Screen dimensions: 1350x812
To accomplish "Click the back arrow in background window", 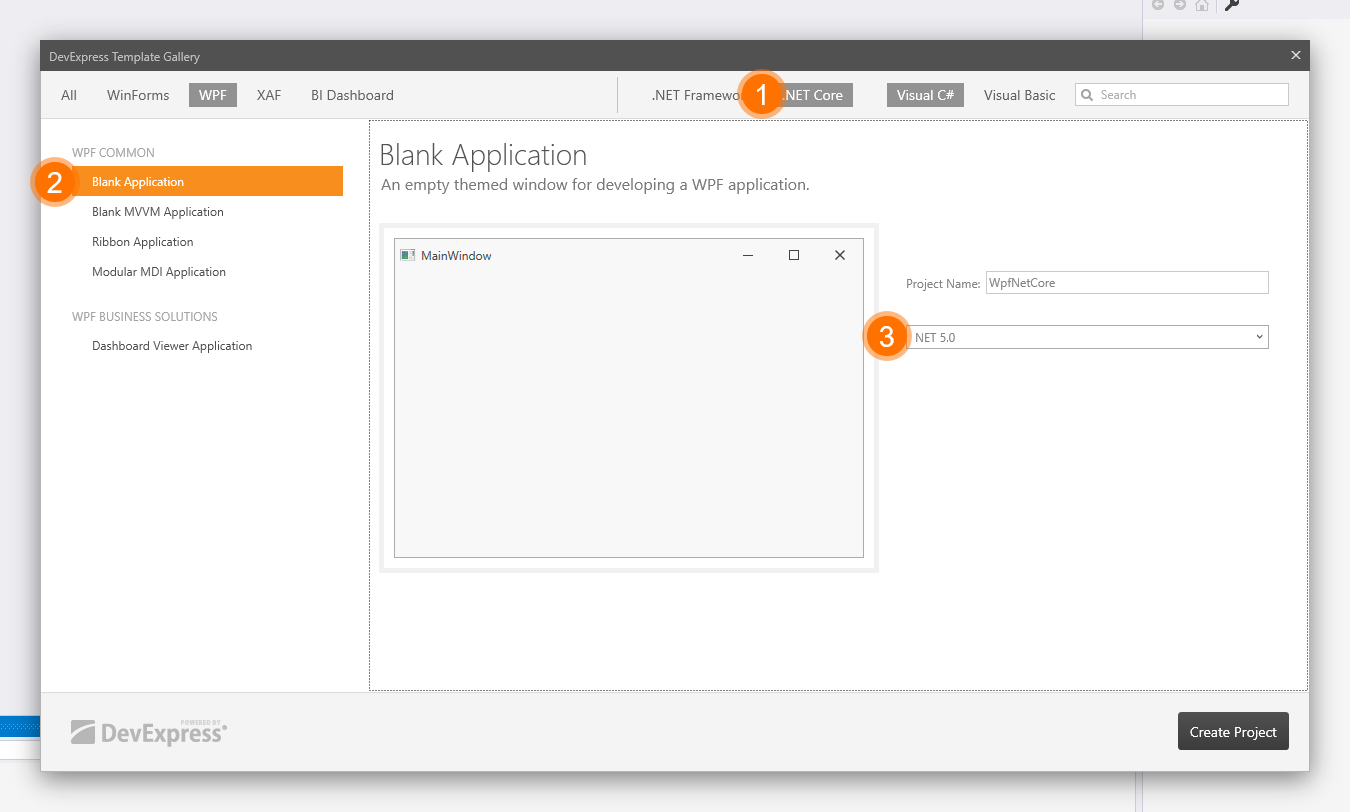I will point(1158,5).
